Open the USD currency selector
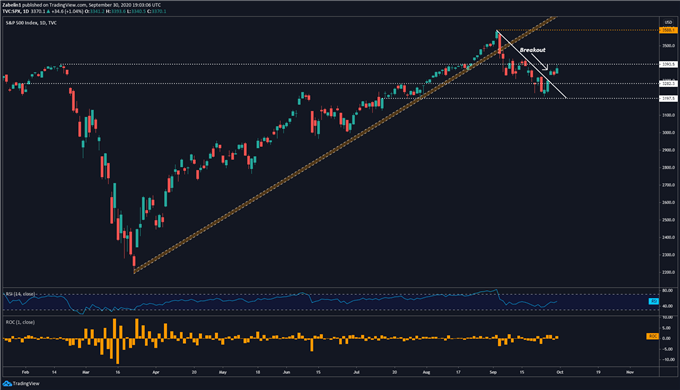The height and width of the screenshot is (390, 680). pyautogui.click(x=668, y=22)
